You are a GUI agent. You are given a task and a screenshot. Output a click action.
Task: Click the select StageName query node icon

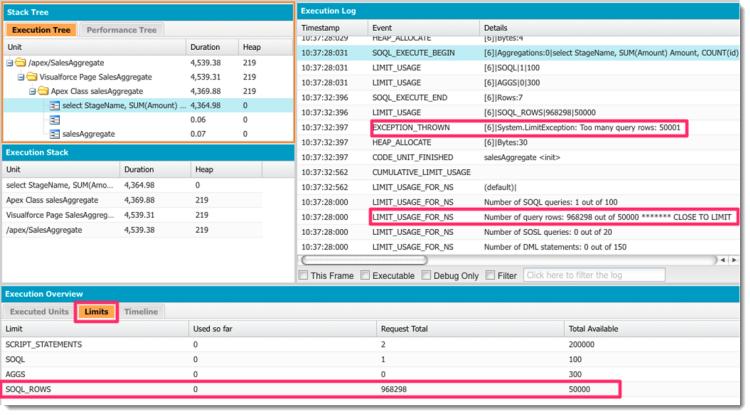point(54,105)
